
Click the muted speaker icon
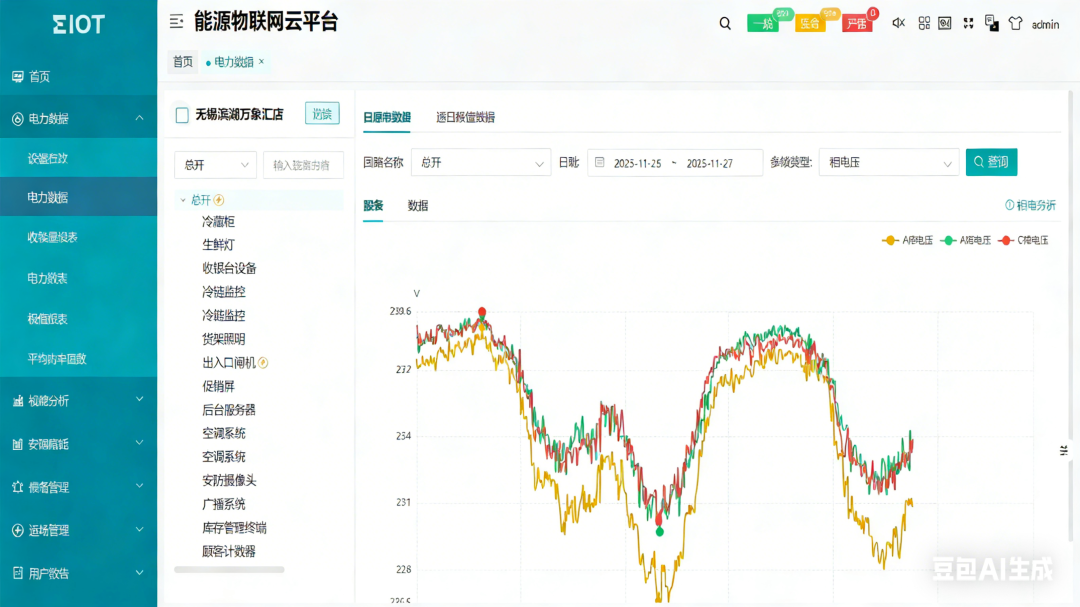(x=898, y=24)
